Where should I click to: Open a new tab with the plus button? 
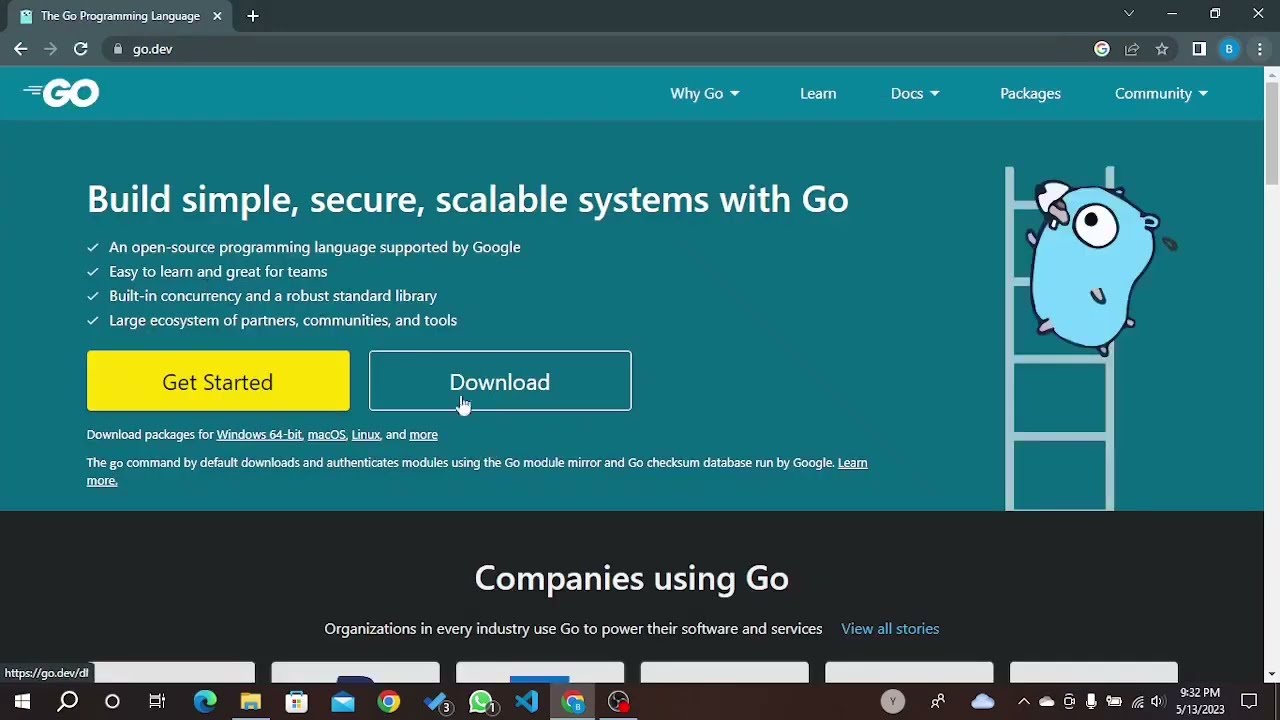pyautogui.click(x=253, y=16)
